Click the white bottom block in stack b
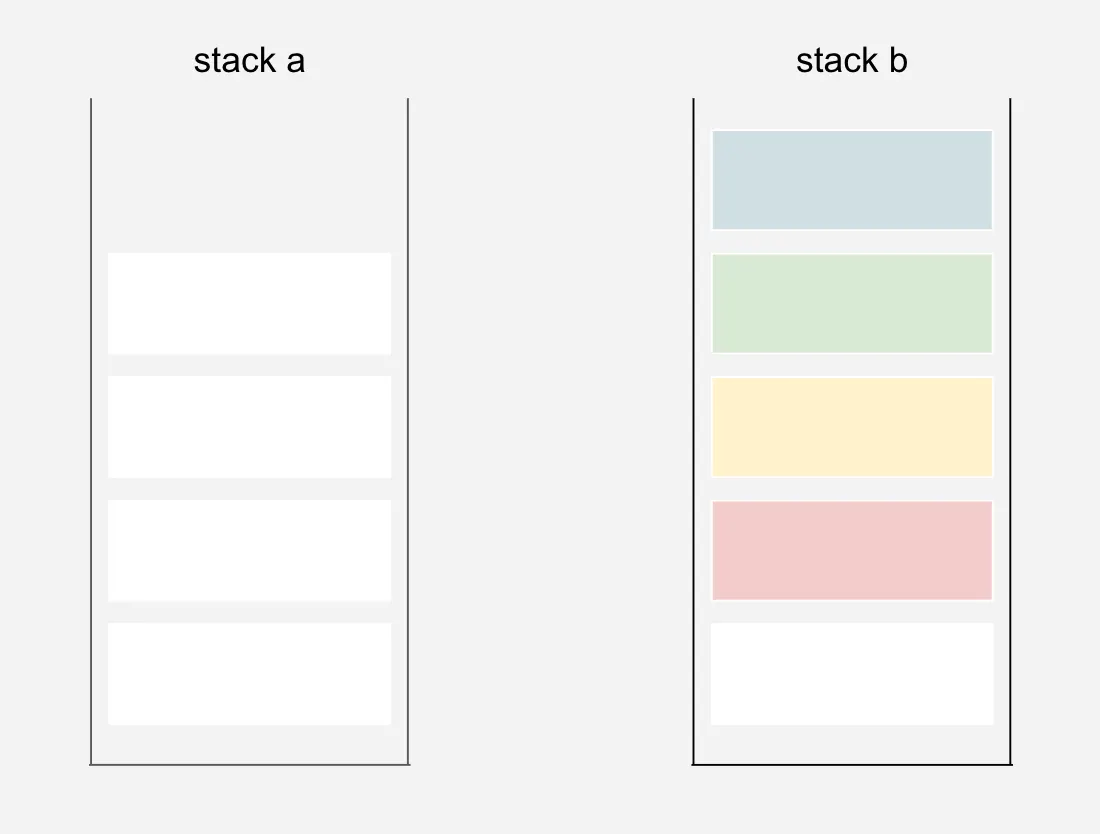This screenshot has height=834, width=1100. pyautogui.click(x=852, y=674)
